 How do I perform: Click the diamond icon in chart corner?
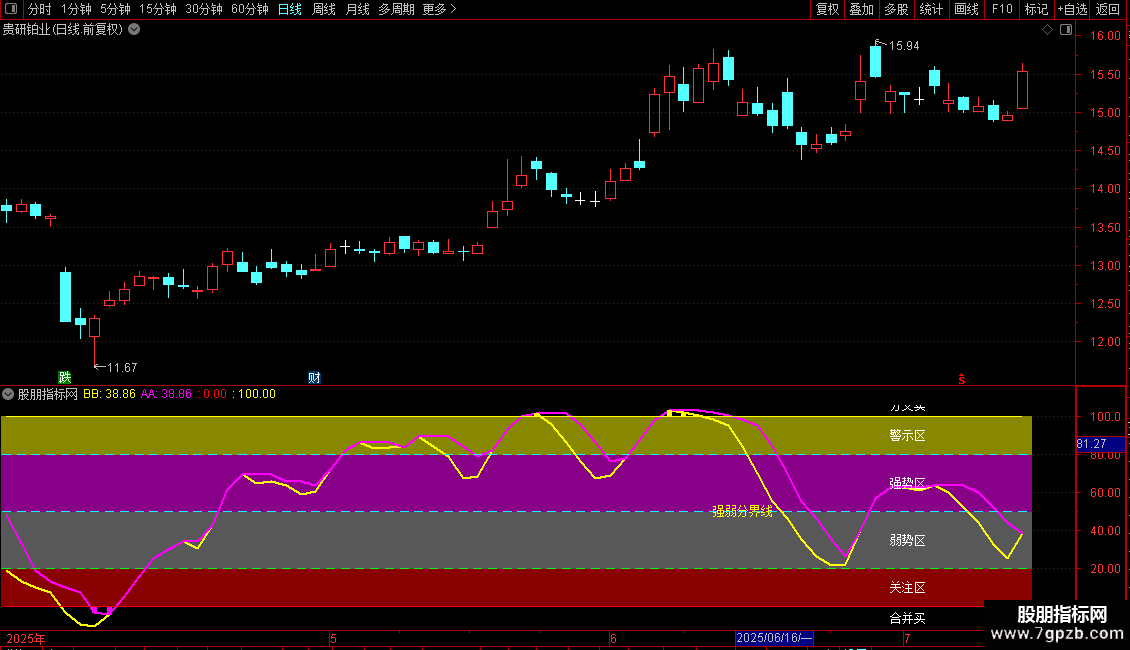(x=1048, y=30)
